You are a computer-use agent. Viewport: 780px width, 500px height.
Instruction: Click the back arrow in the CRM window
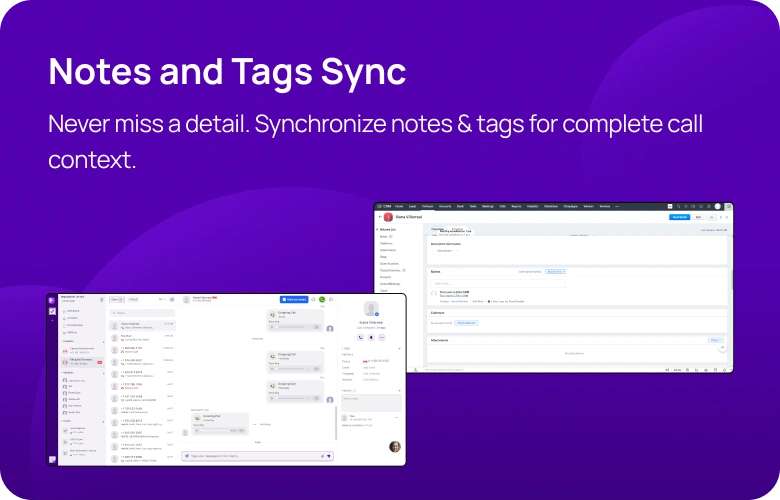point(380,217)
